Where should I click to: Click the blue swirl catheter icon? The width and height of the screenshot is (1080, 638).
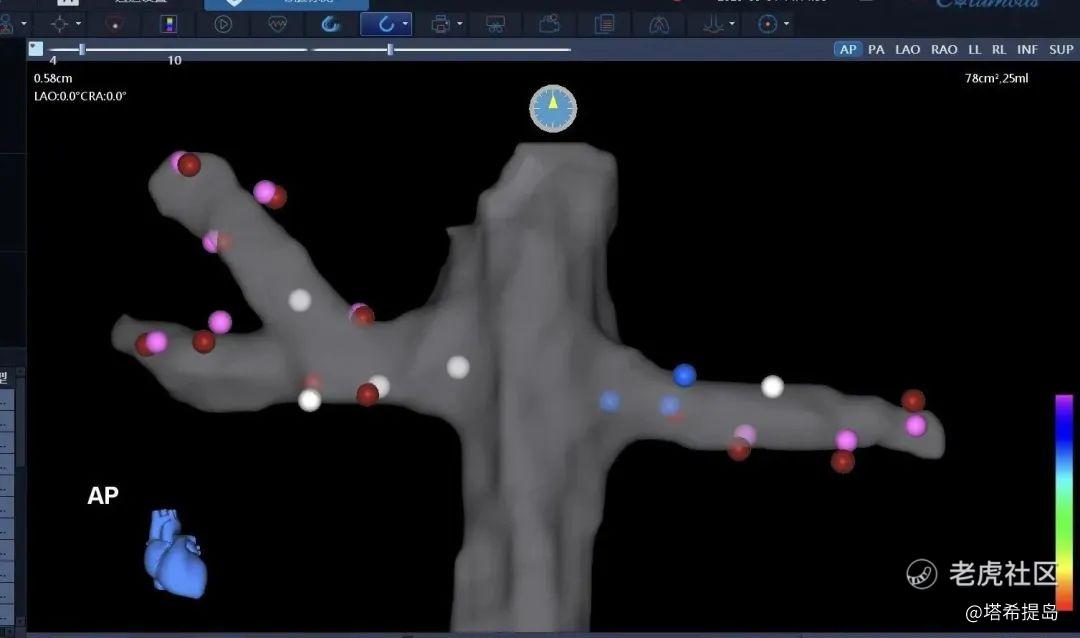click(331, 24)
